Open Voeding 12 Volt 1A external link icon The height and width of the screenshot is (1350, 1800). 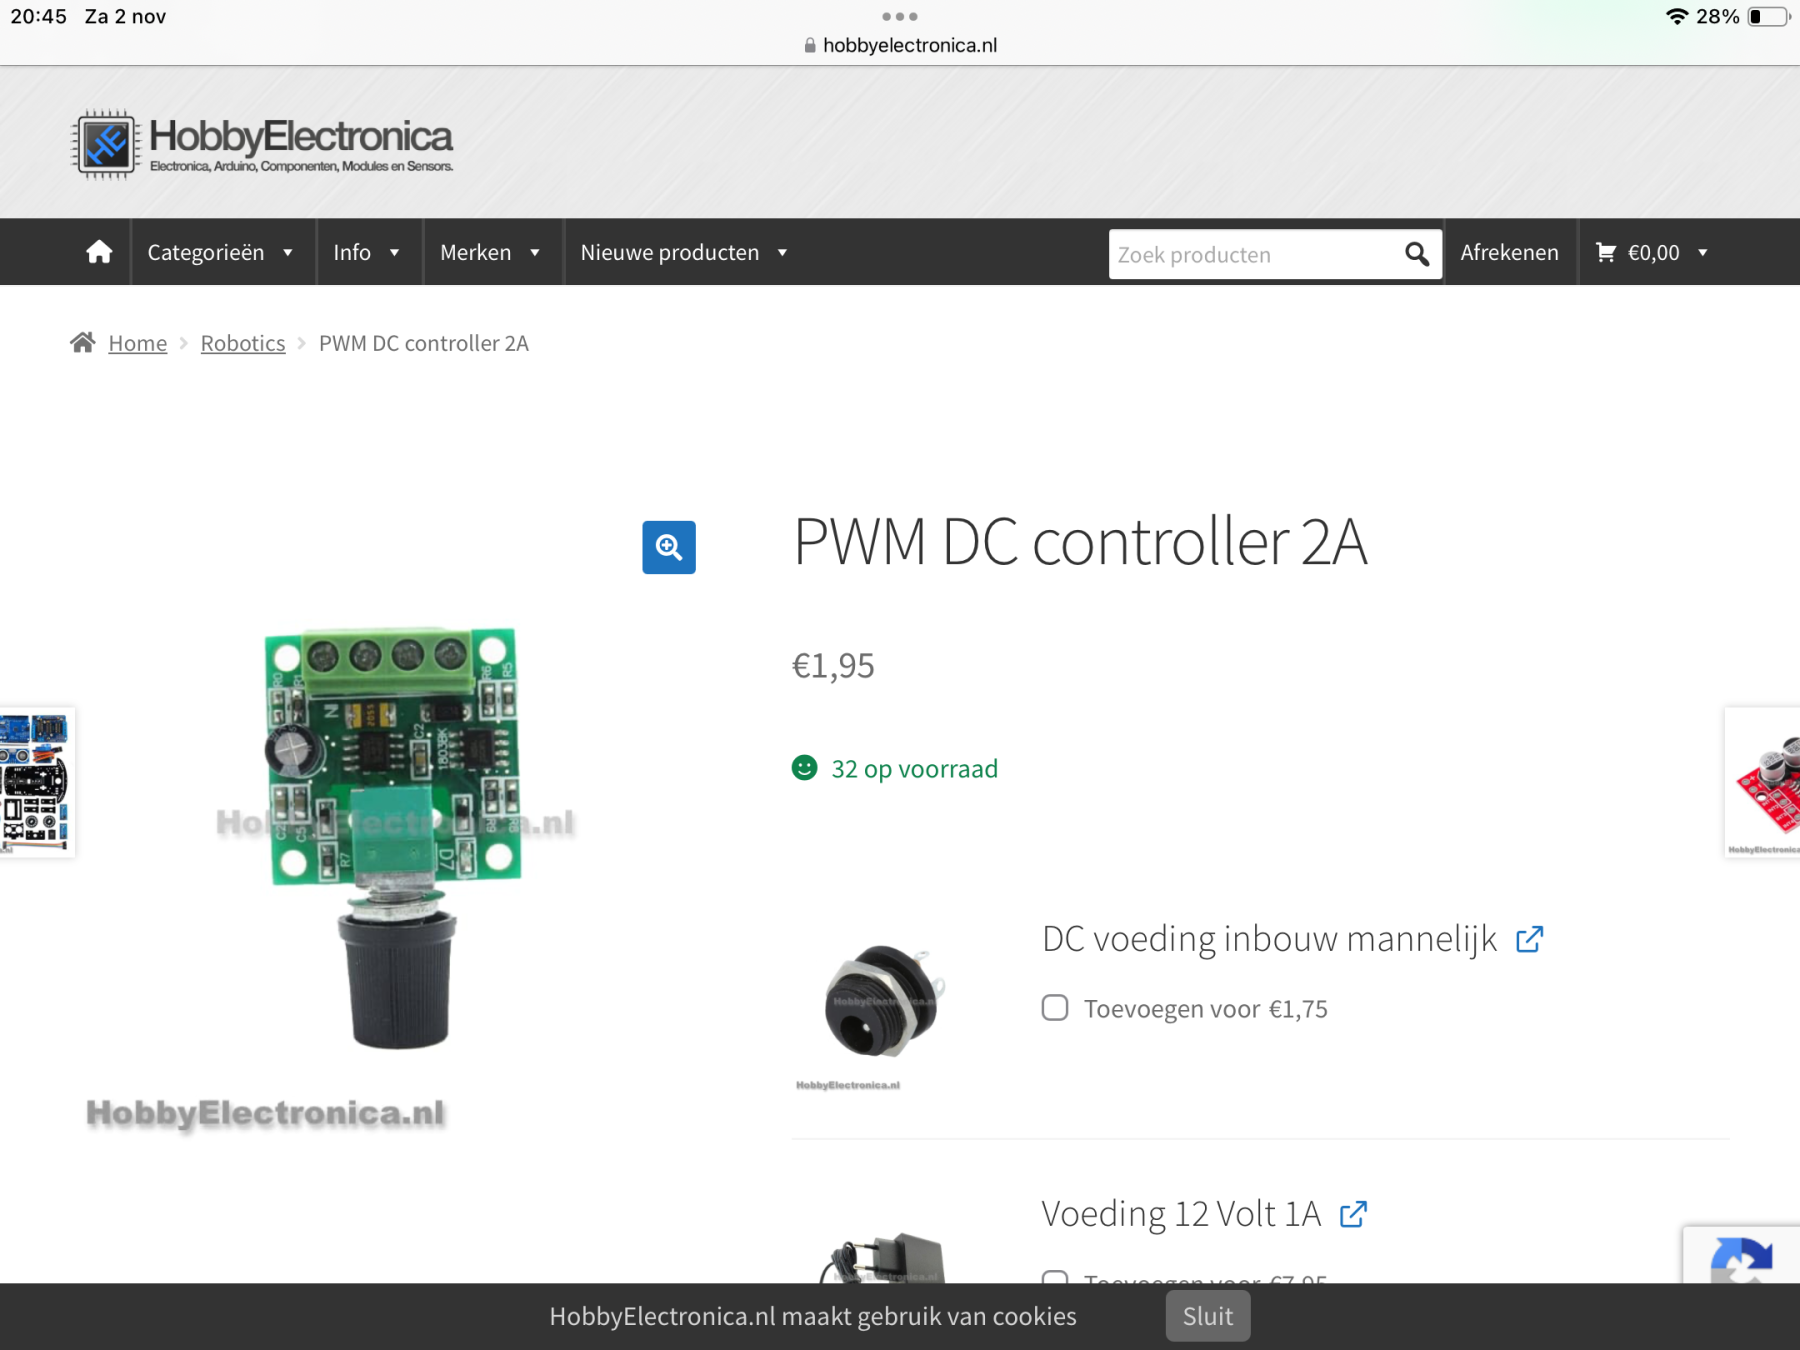(1353, 1214)
